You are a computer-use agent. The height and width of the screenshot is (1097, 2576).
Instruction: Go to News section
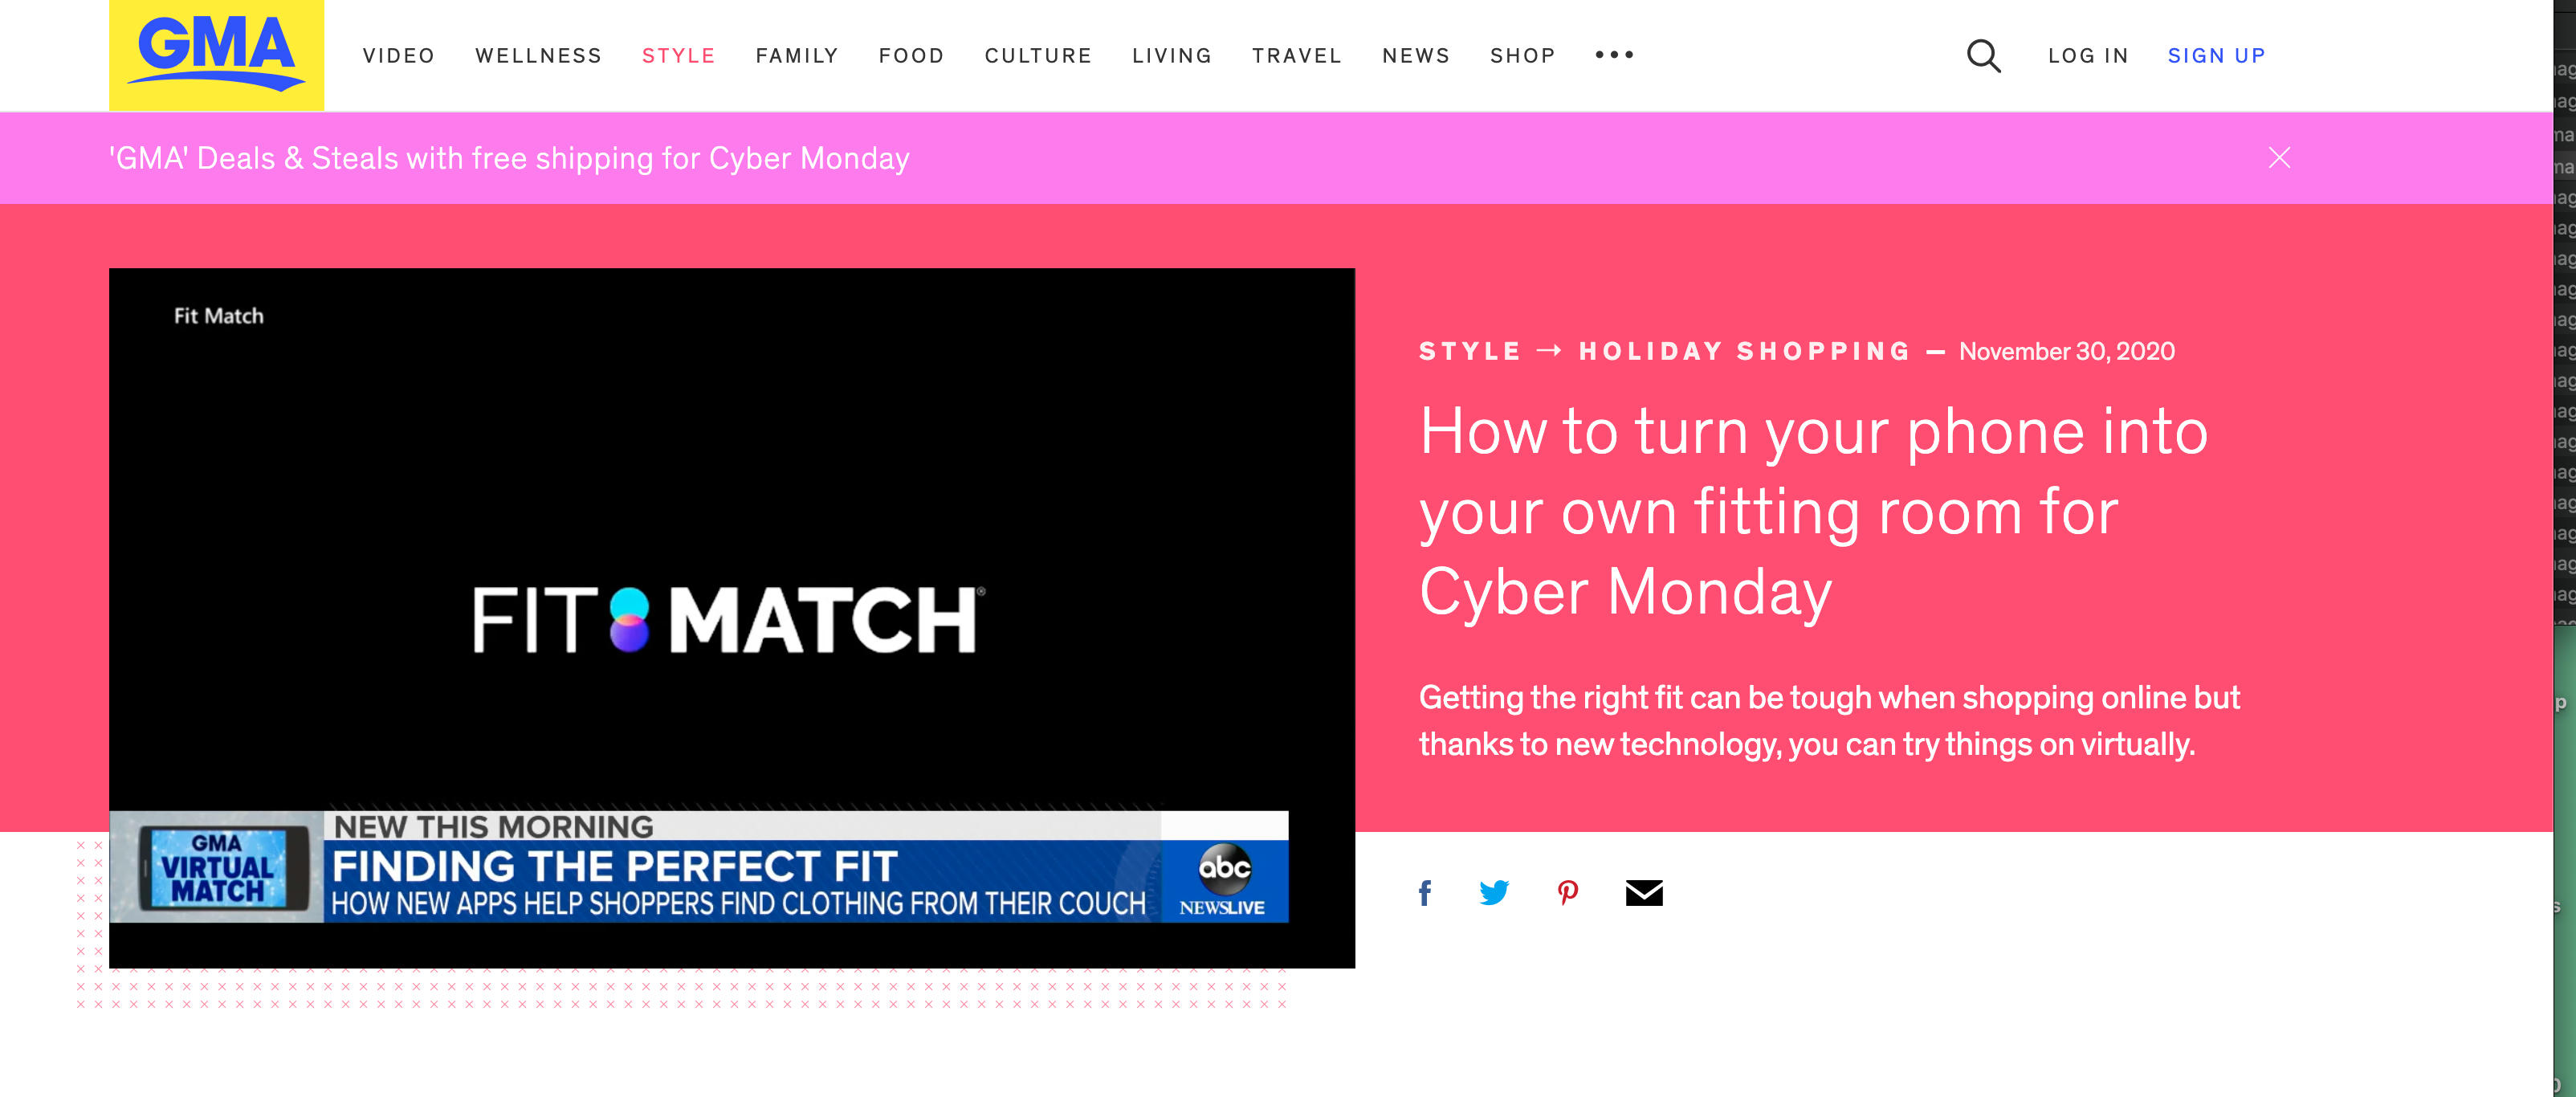click(1416, 56)
